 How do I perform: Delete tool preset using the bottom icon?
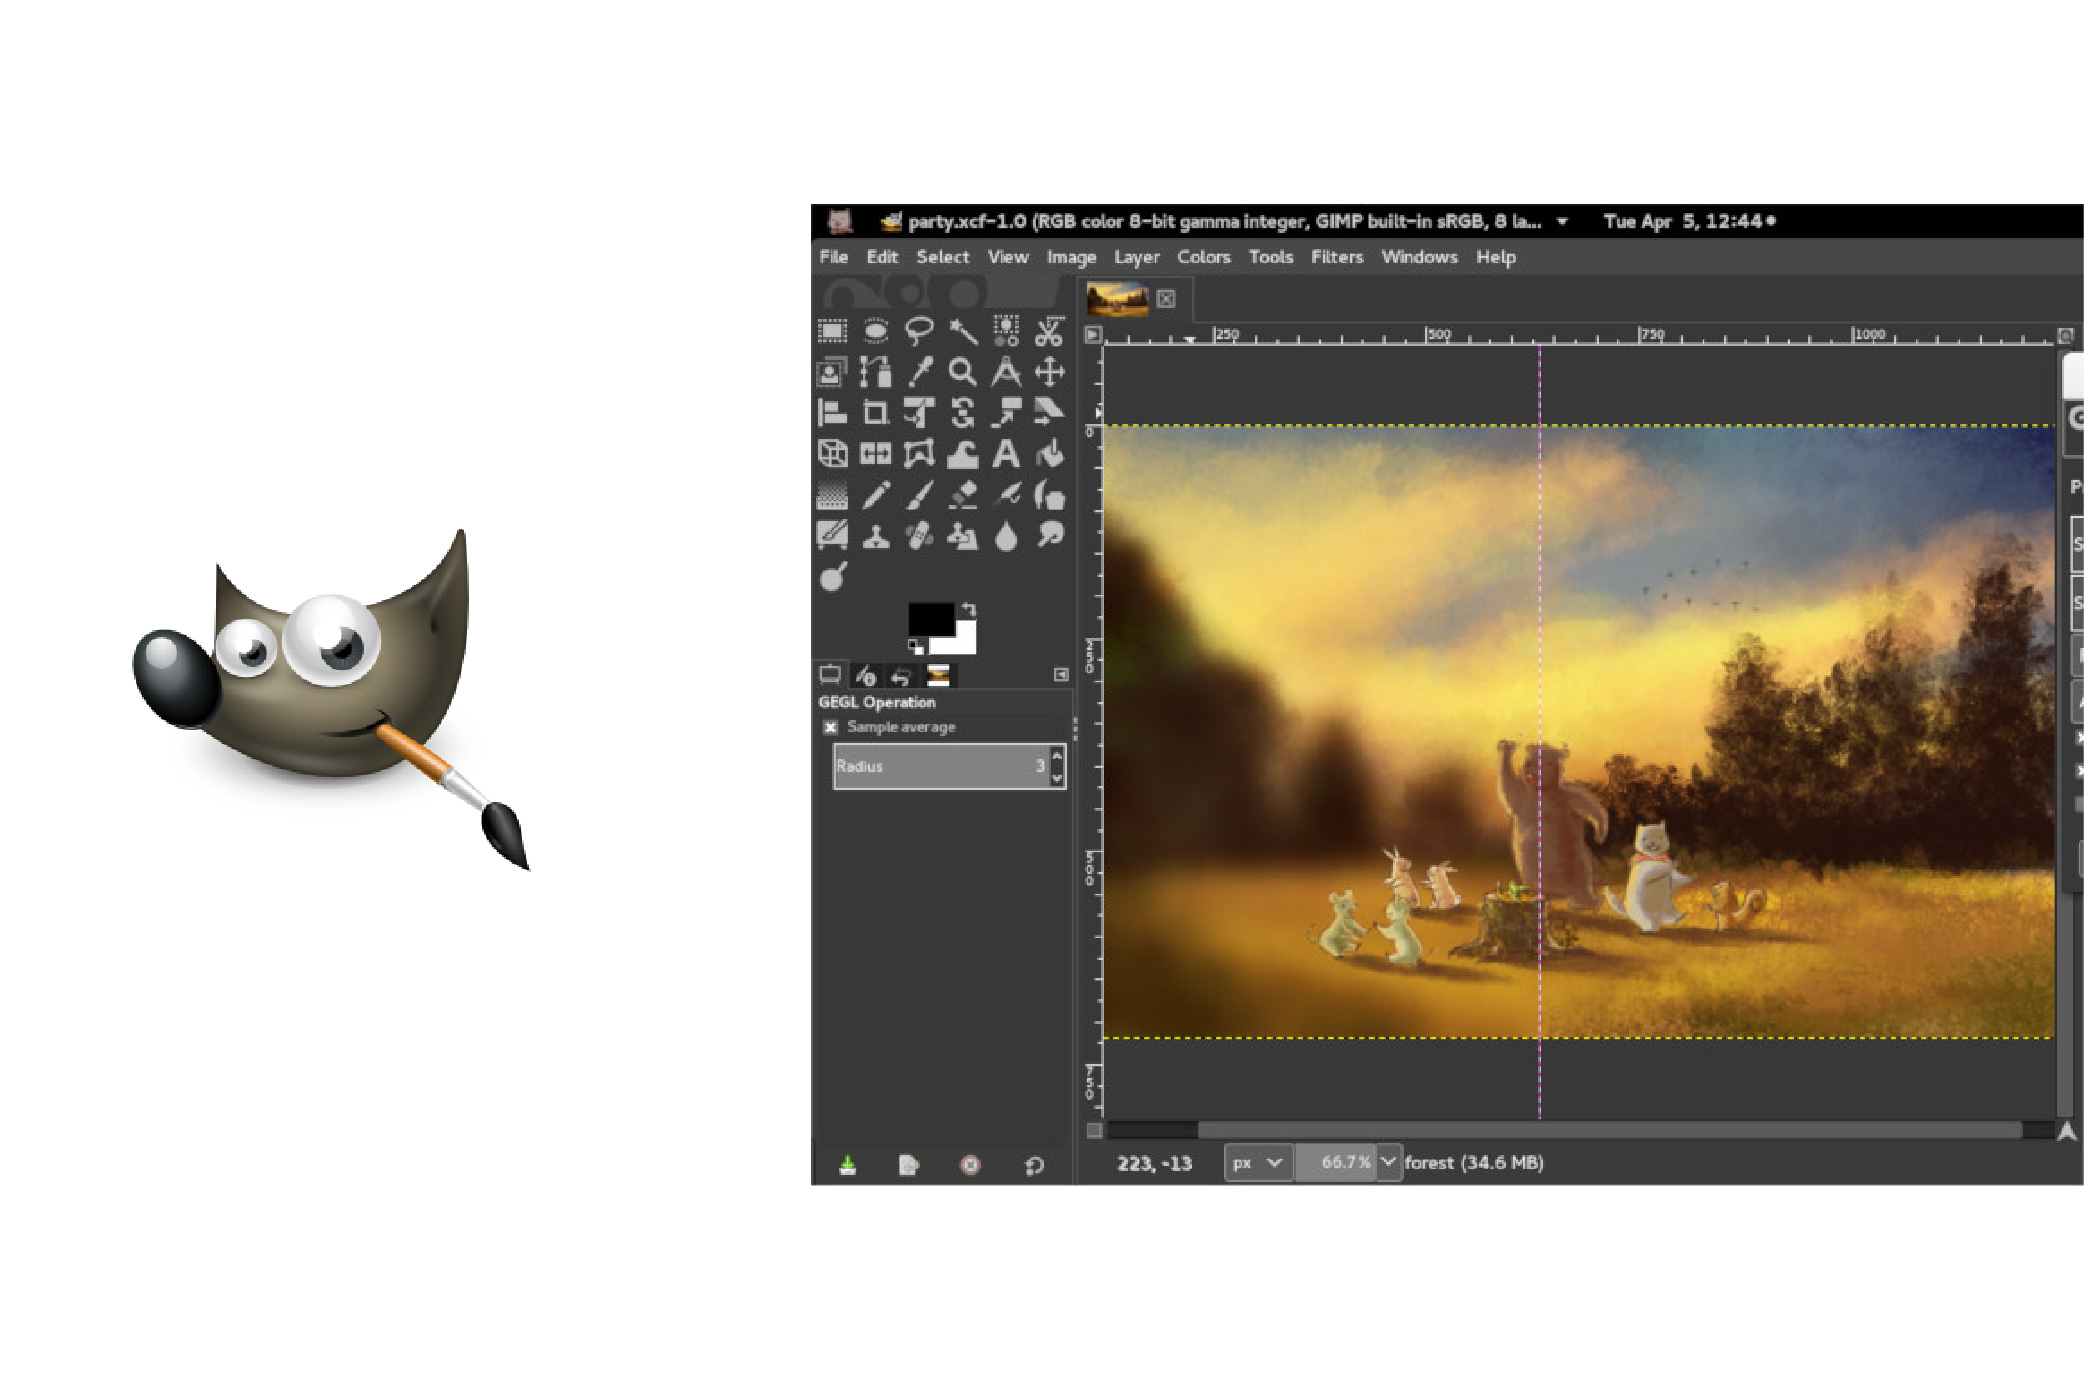pyautogui.click(x=970, y=1165)
